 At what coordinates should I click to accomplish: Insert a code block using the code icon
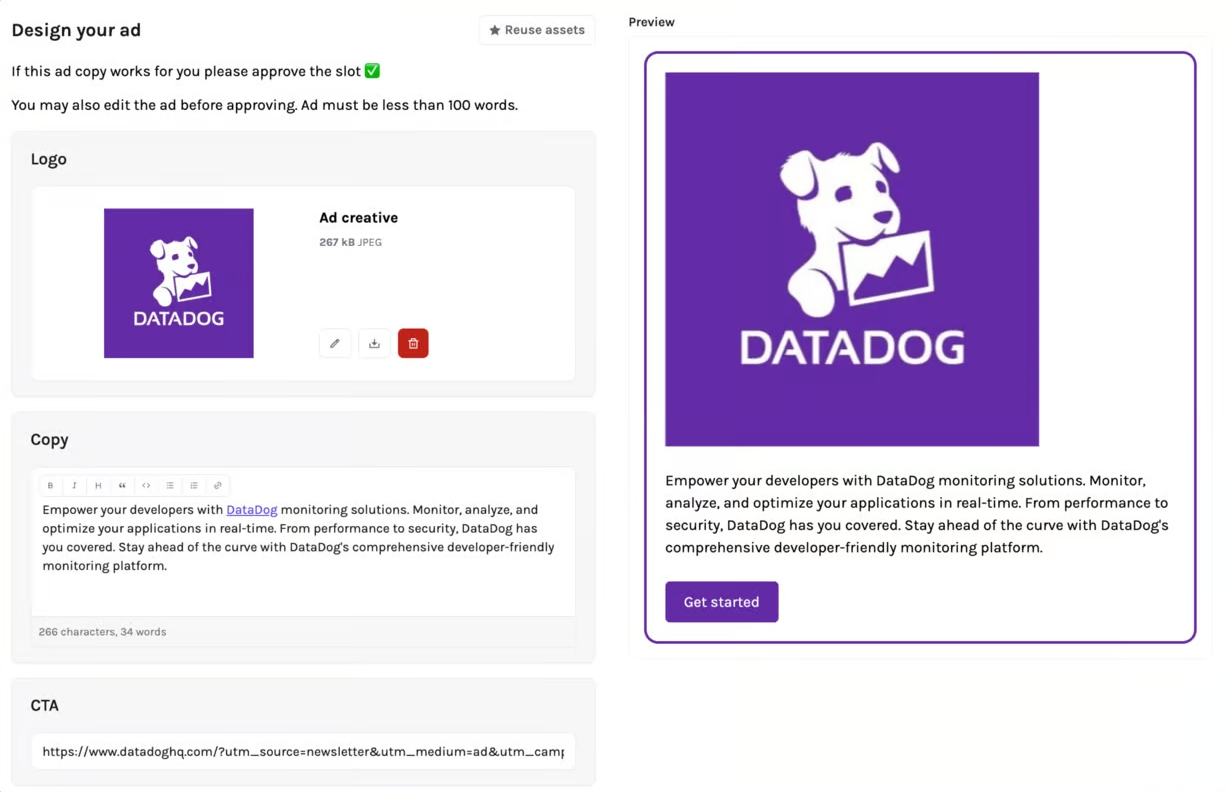pyautogui.click(x=146, y=486)
